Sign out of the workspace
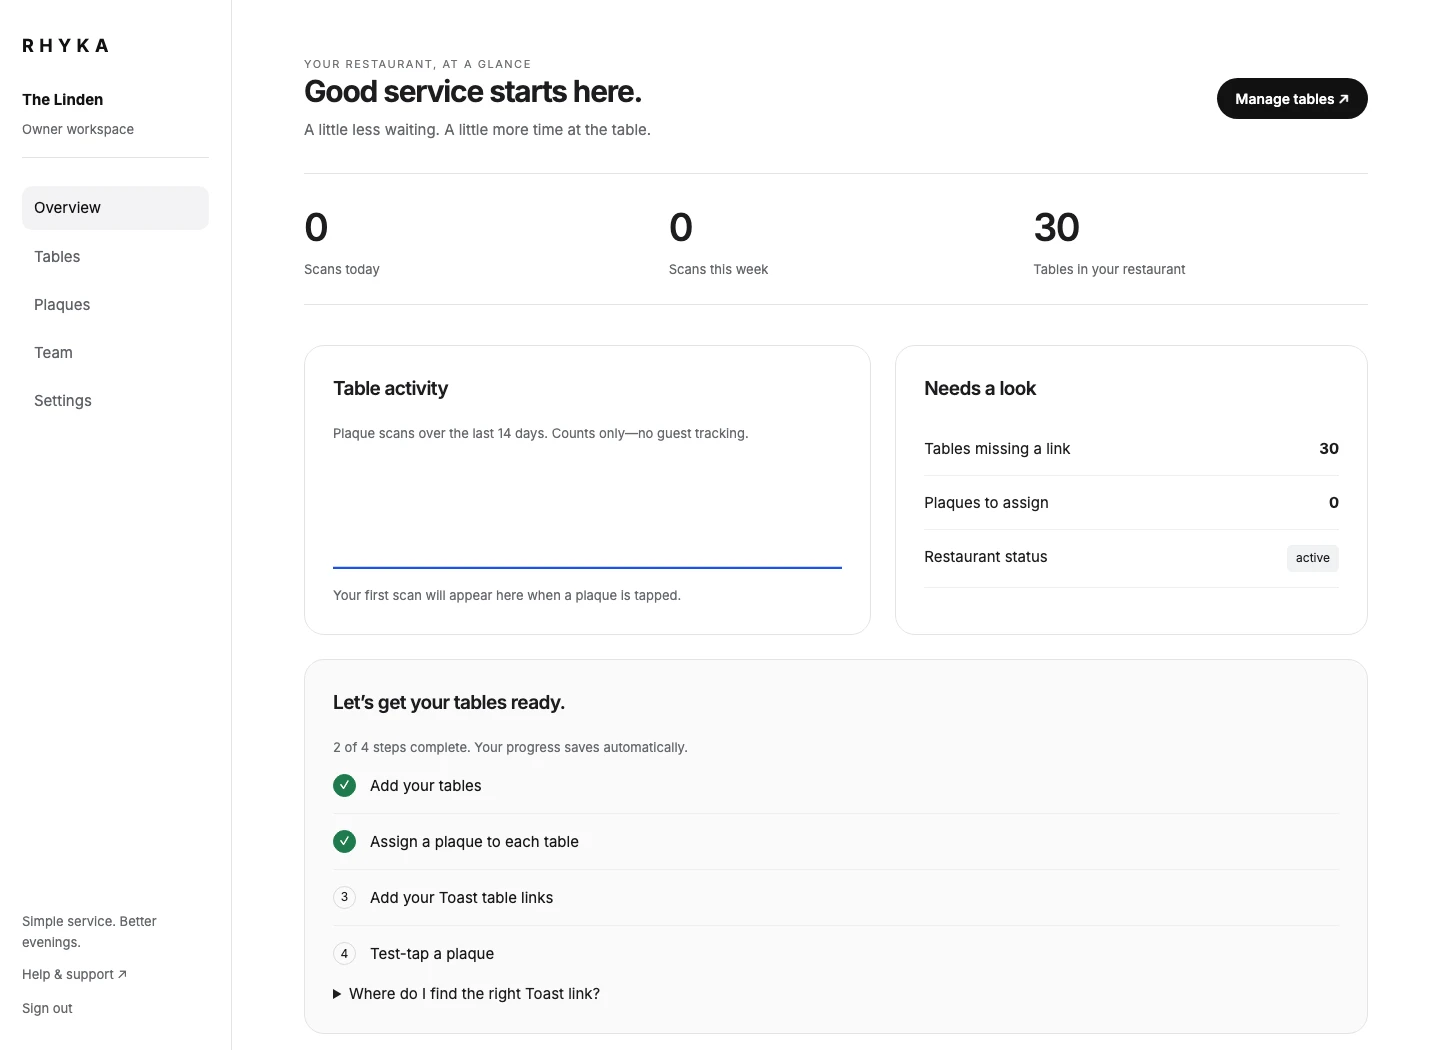 (47, 1009)
